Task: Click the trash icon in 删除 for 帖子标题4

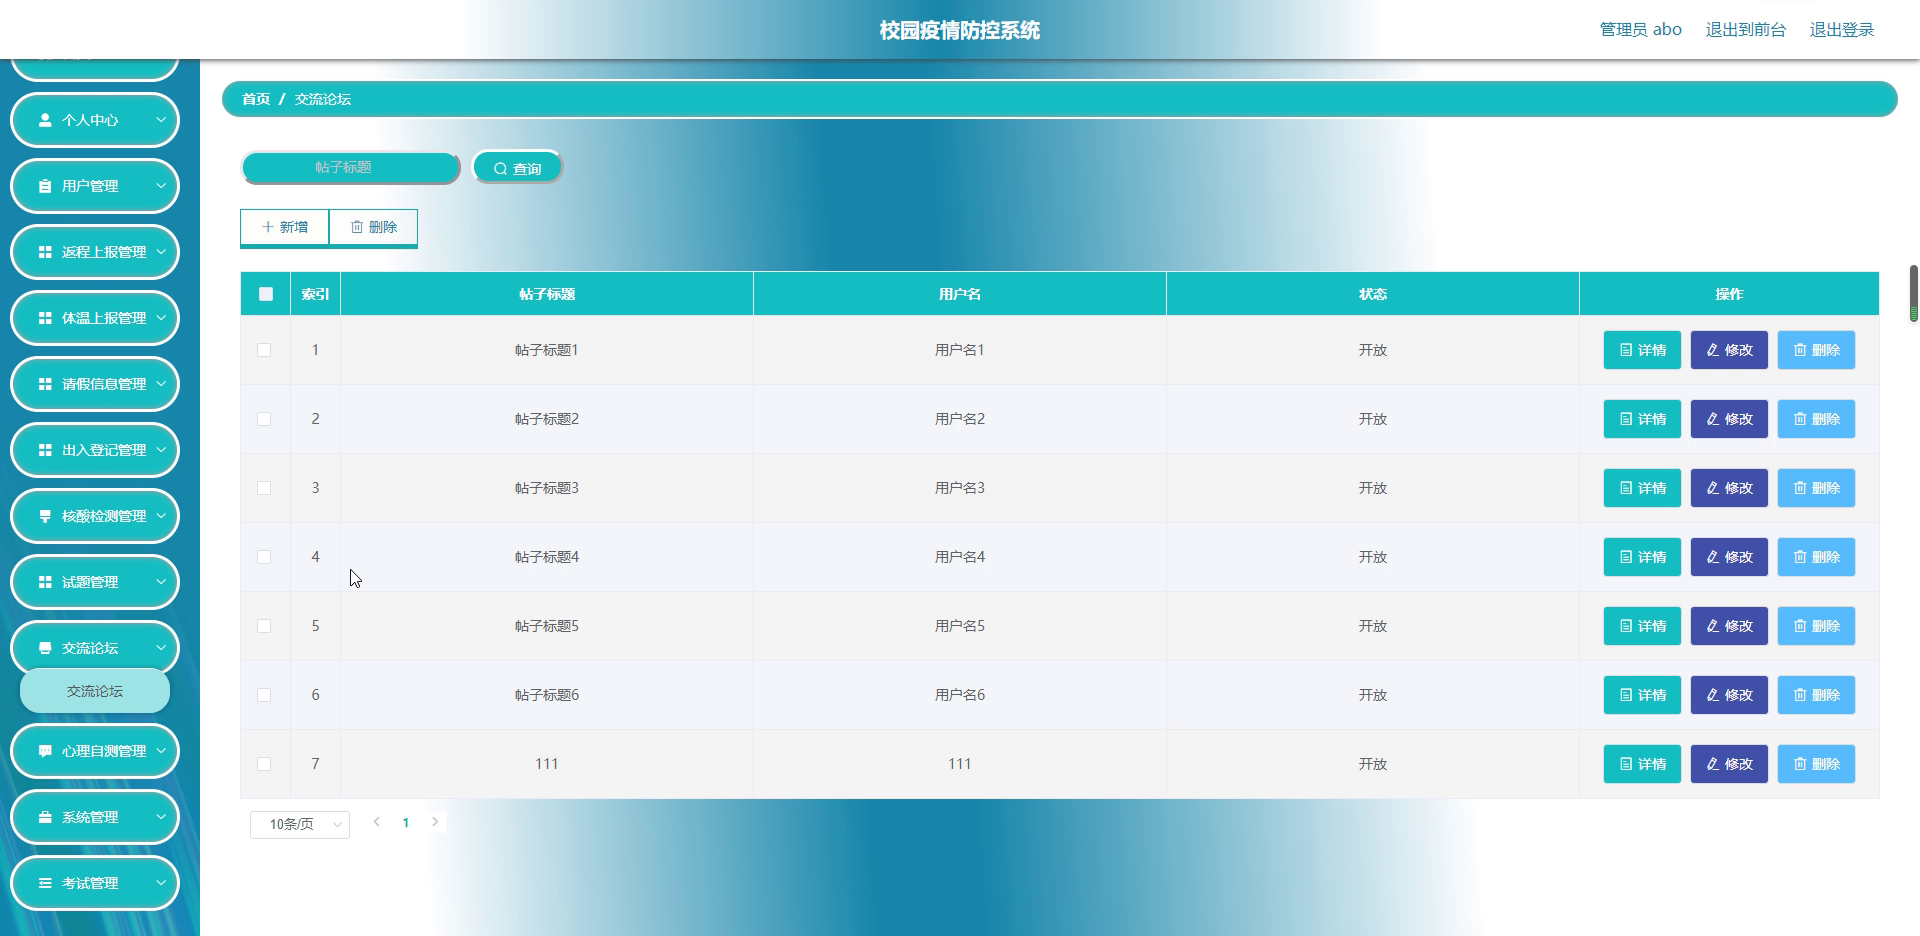Action: 1800,557
